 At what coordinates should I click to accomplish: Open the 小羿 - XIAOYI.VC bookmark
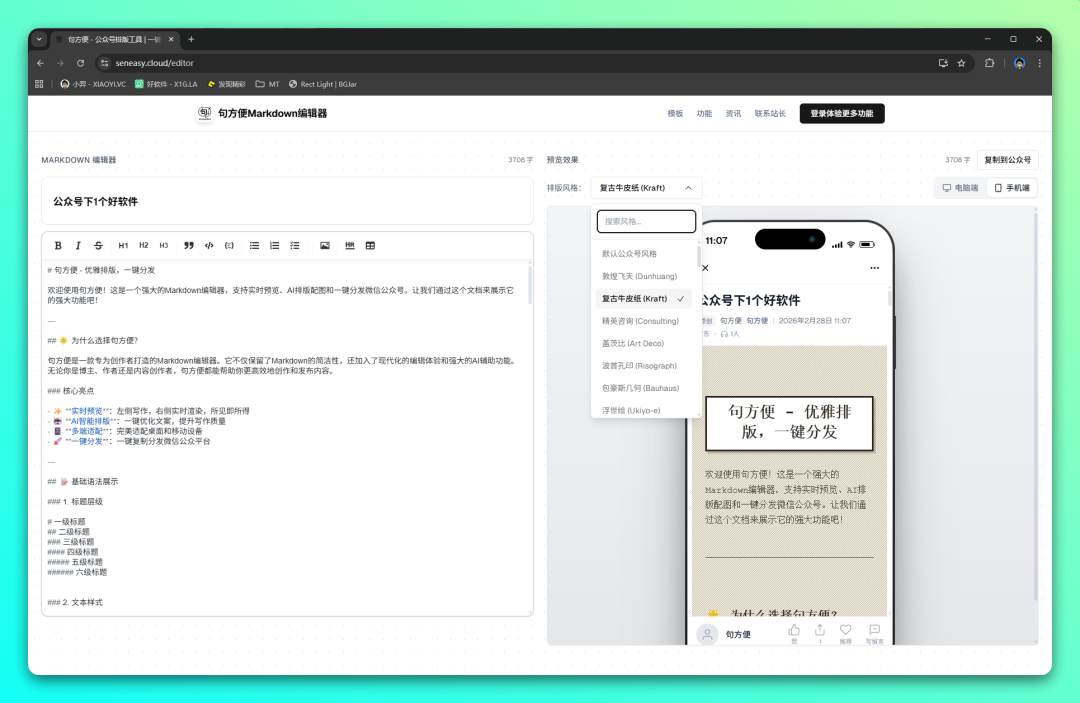pos(93,84)
